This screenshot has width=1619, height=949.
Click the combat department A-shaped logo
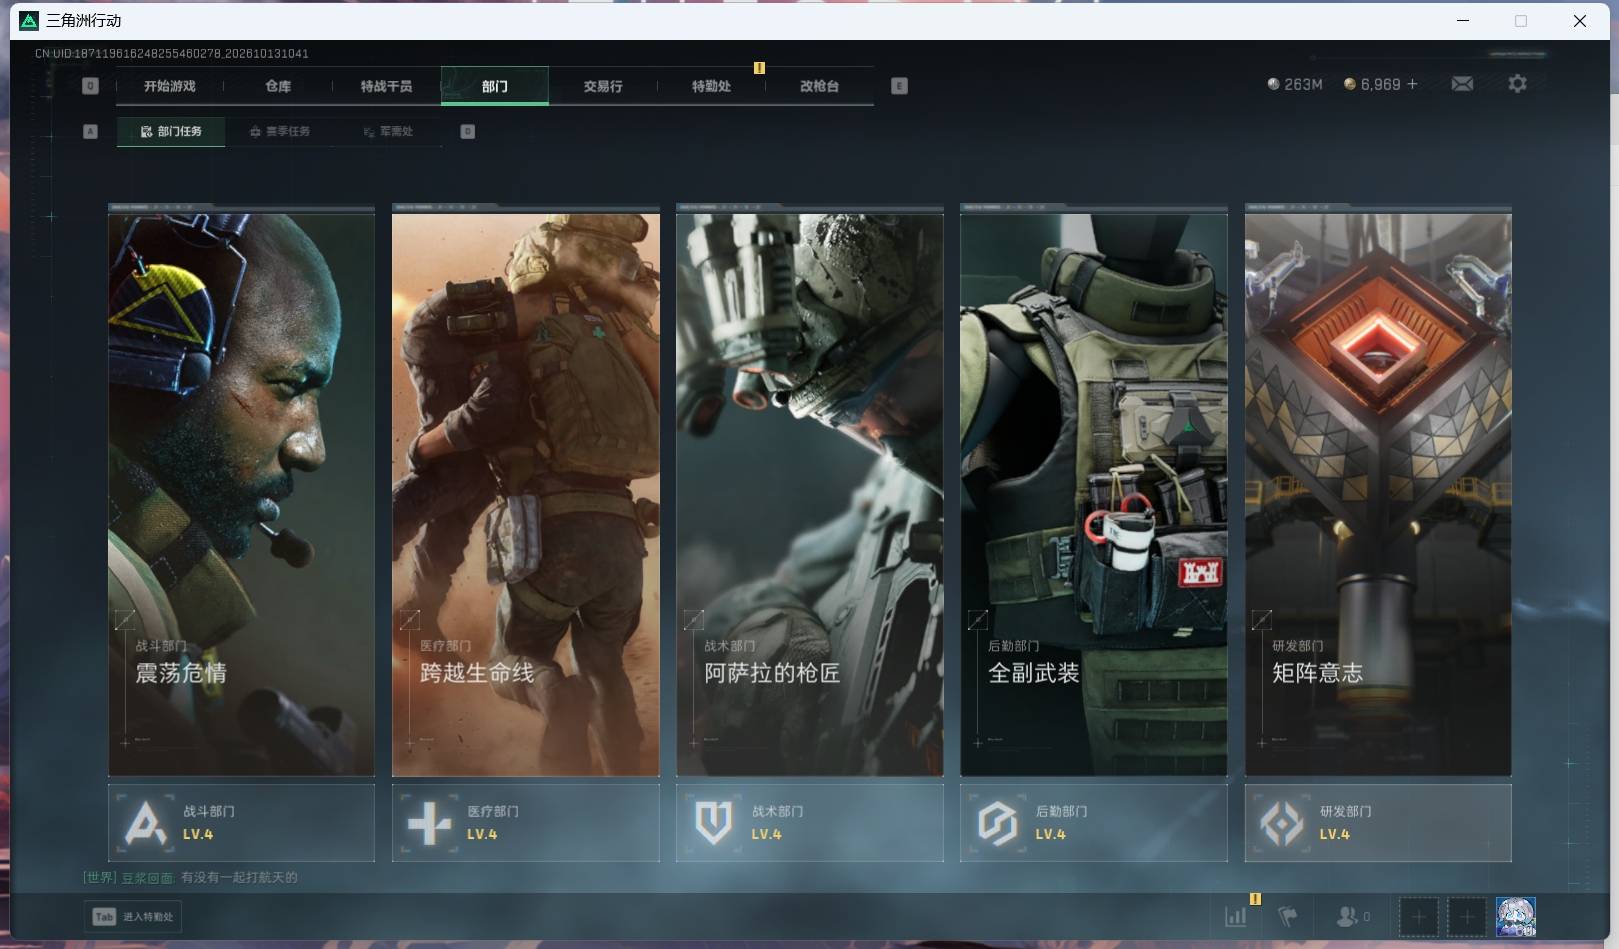click(146, 823)
